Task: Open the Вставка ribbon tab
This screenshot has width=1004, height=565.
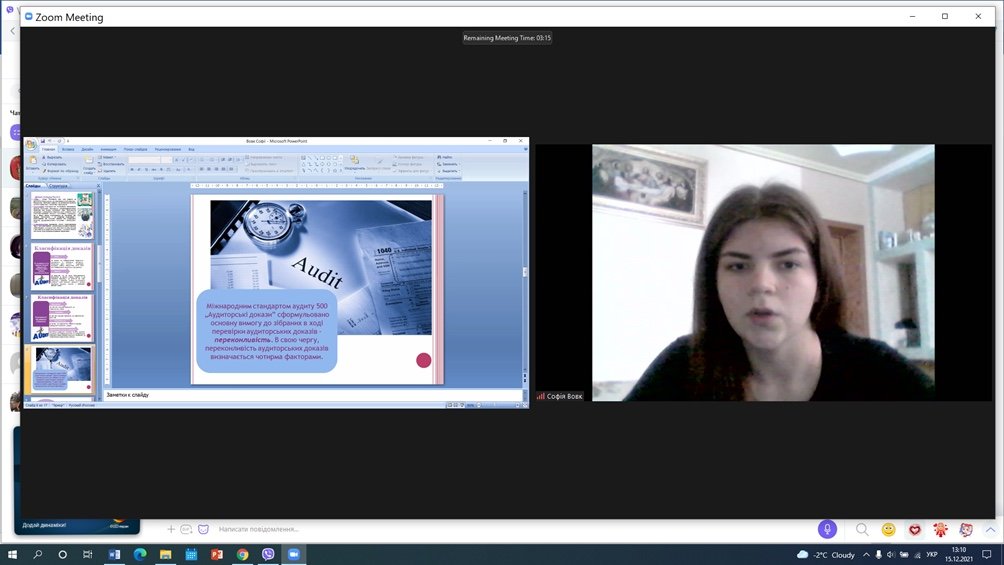Action: point(68,149)
